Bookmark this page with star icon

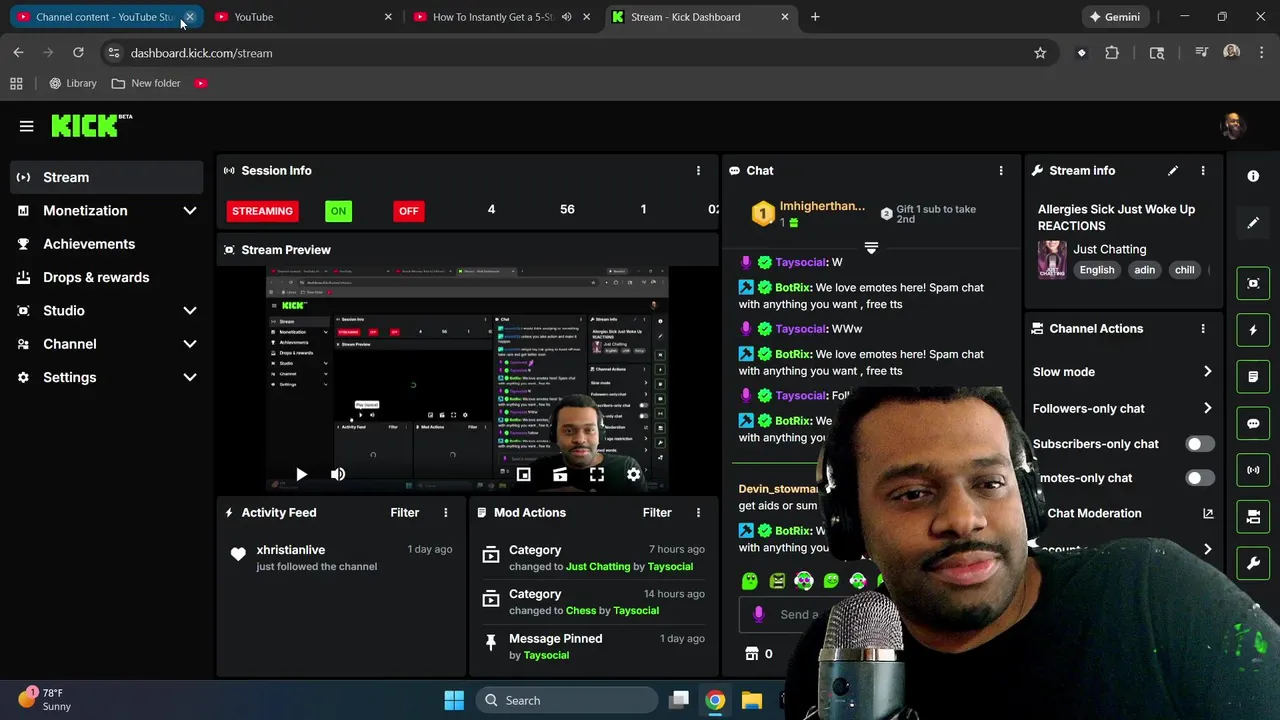point(1040,53)
